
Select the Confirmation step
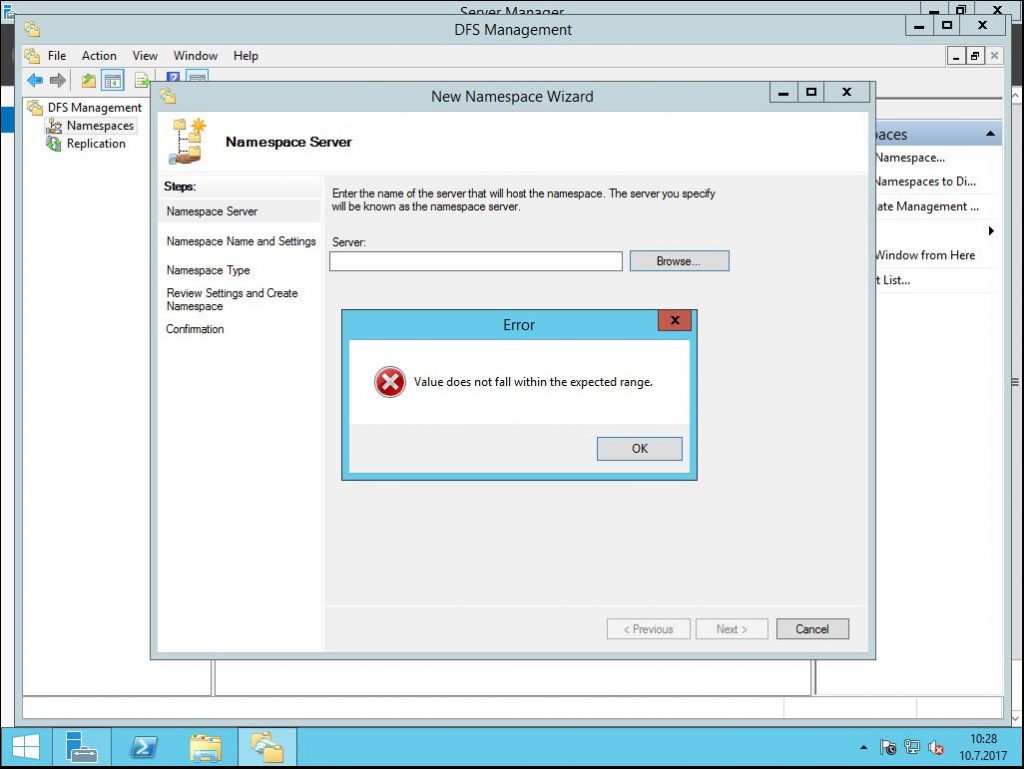[x=195, y=329]
